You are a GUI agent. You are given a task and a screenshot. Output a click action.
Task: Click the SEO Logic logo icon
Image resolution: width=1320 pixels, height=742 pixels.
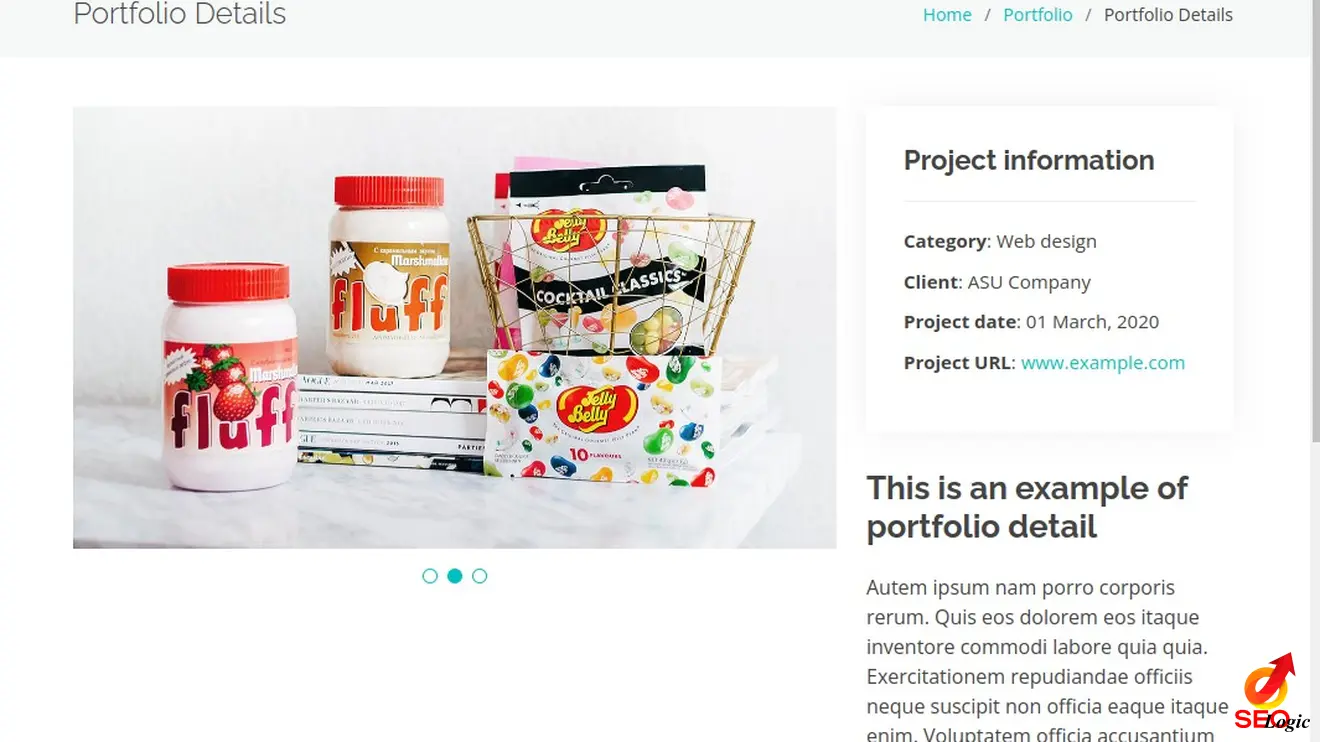pos(1271,692)
